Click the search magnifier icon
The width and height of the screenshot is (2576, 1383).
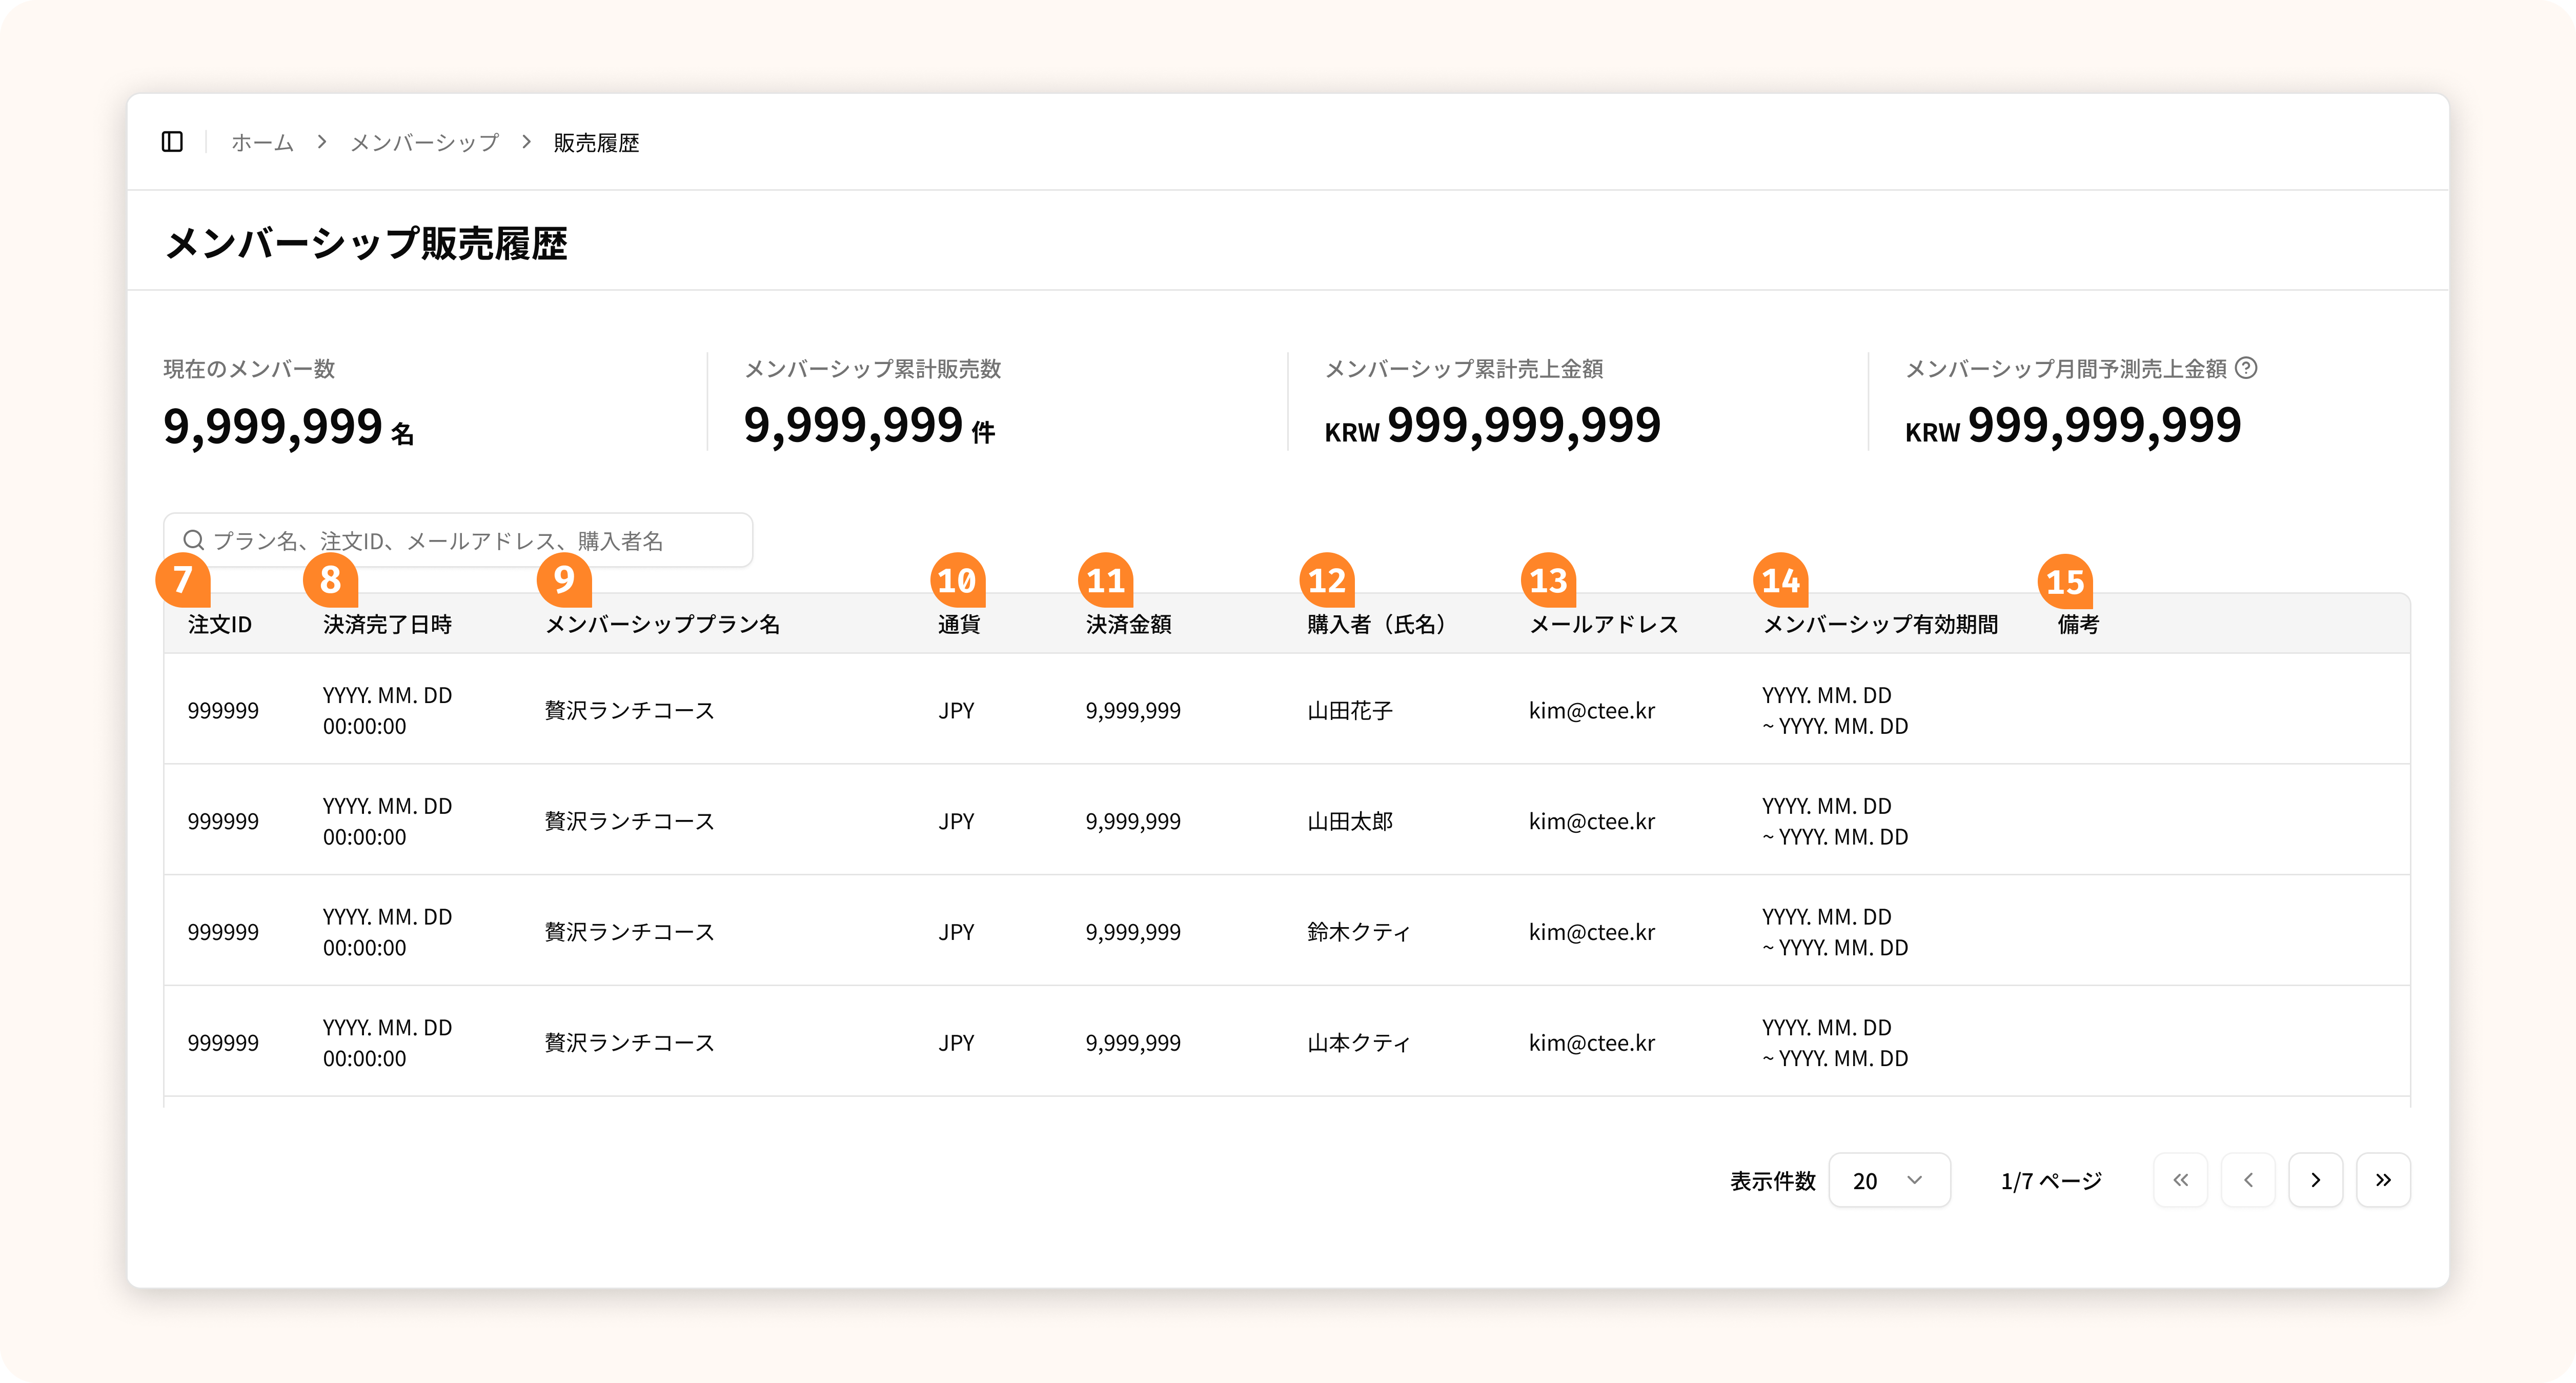pyautogui.click(x=194, y=541)
